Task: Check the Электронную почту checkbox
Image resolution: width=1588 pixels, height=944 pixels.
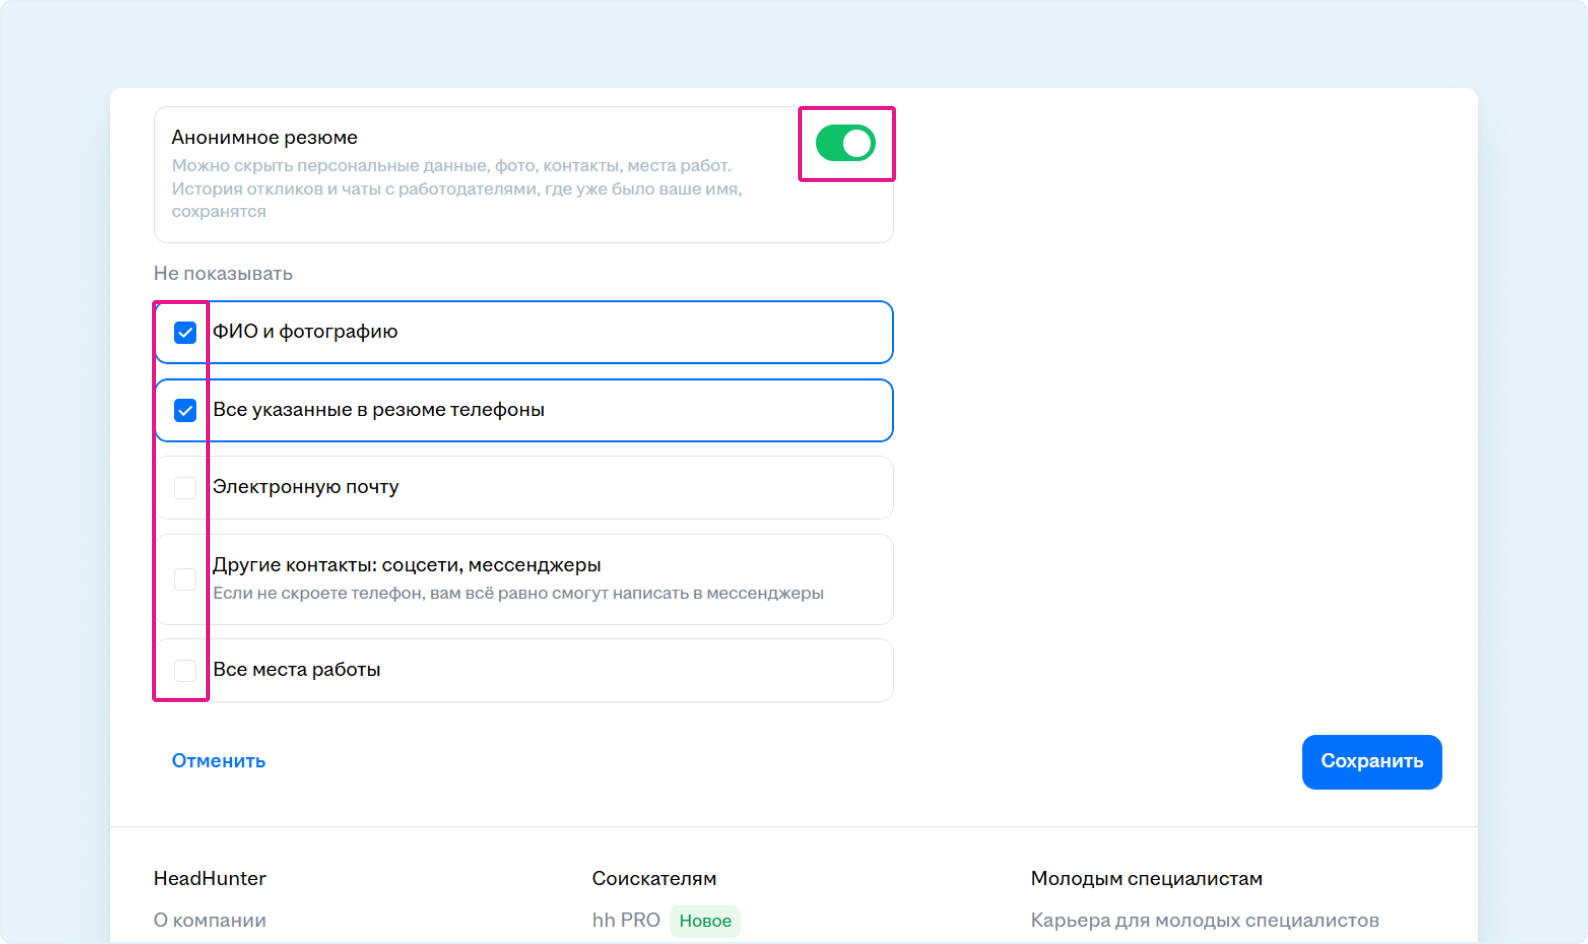Action: pyautogui.click(x=185, y=488)
